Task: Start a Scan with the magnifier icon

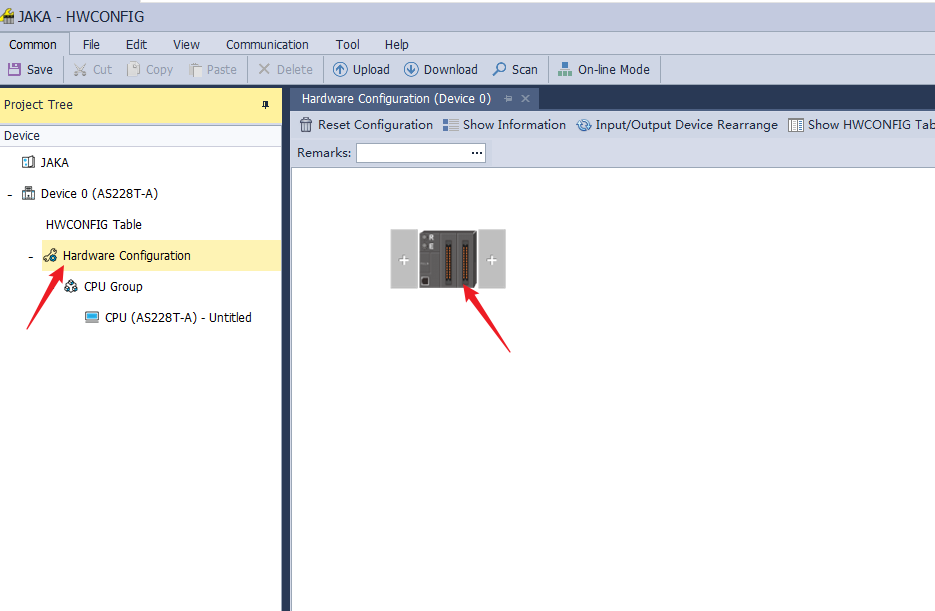Action: click(499, 70)
